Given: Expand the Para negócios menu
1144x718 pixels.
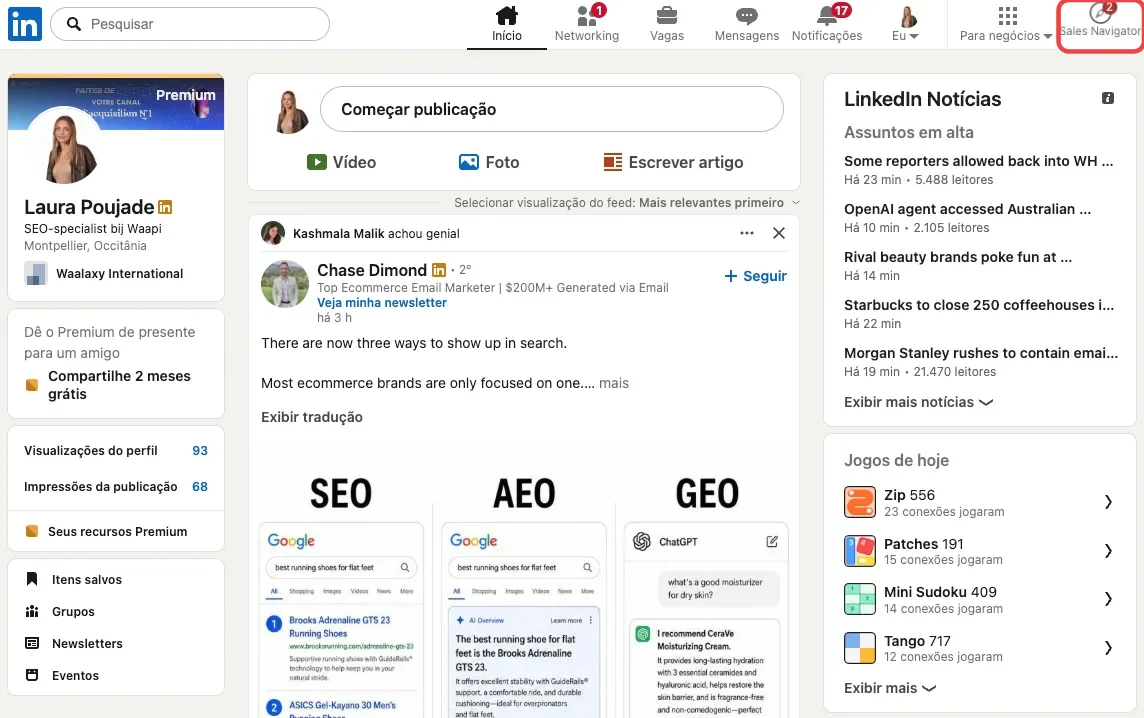Looking at the screenshot, I should 1006,24.
